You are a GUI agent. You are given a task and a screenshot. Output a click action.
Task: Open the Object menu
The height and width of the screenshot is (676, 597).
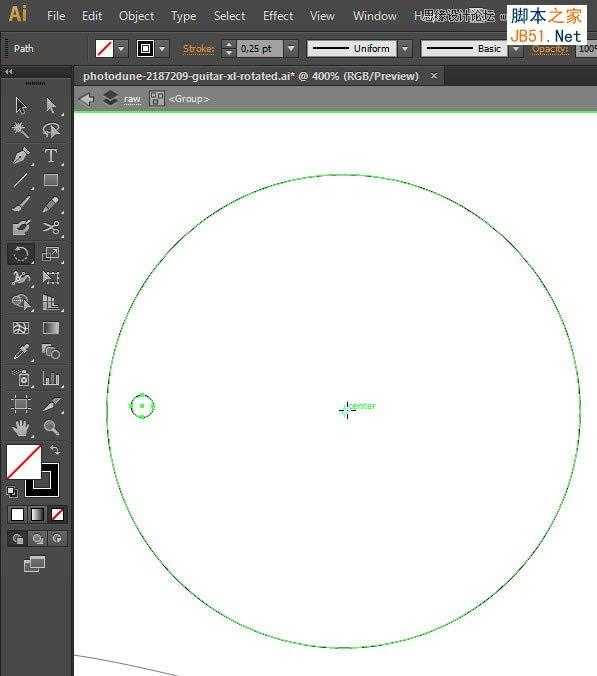[137, 16]
